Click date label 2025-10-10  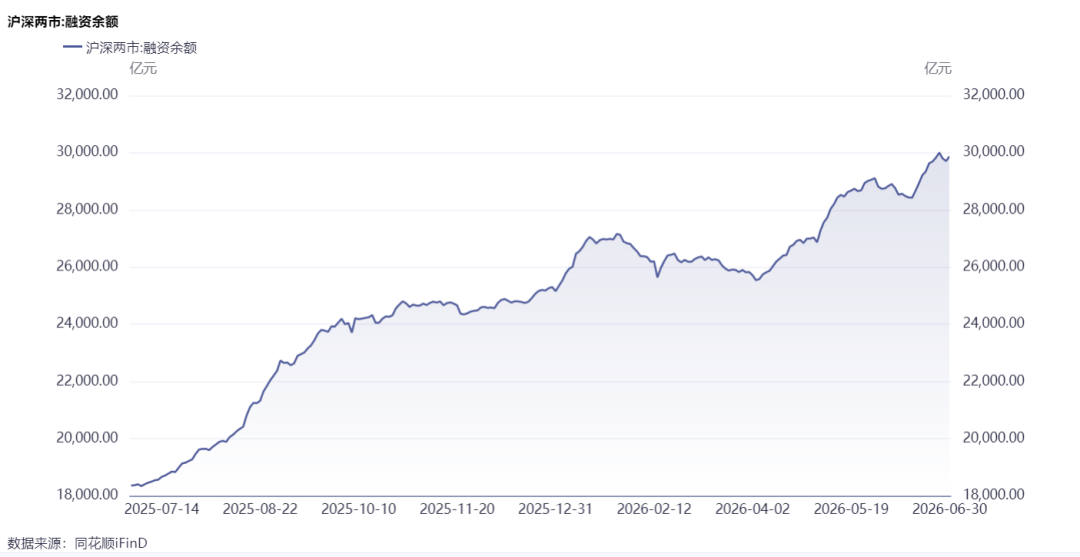(x=359, y=509)
